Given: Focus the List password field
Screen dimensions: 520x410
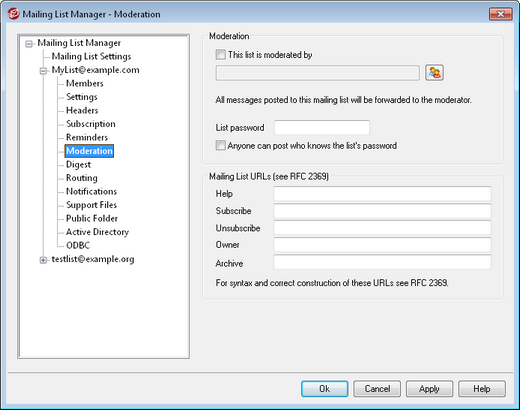Looking at the screenshot, I should 322,127.
